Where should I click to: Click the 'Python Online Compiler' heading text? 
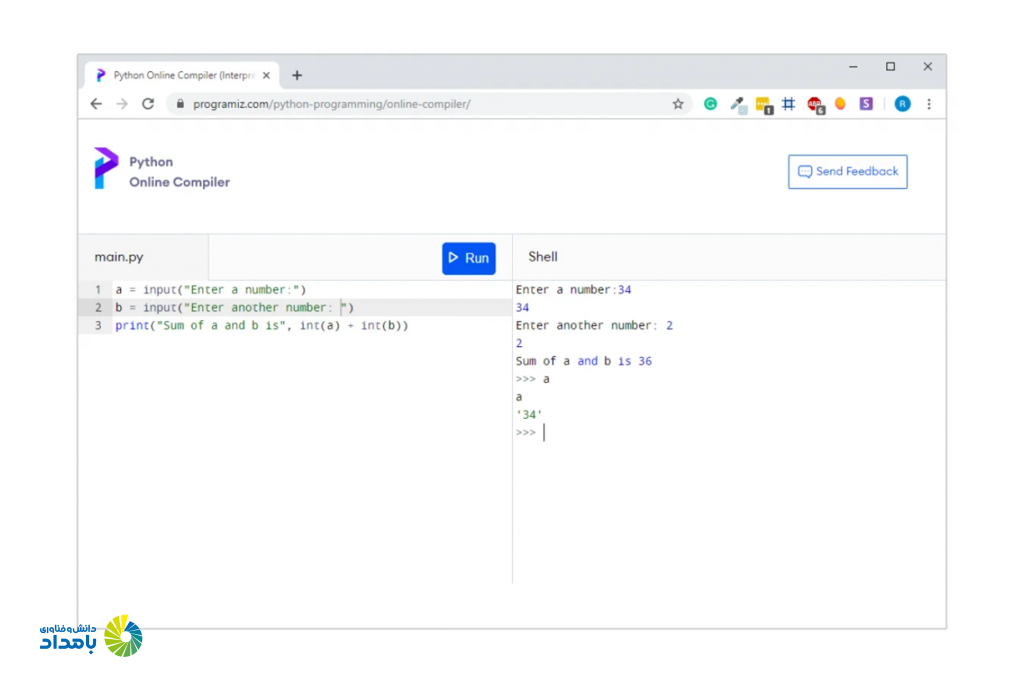point(180,172)
